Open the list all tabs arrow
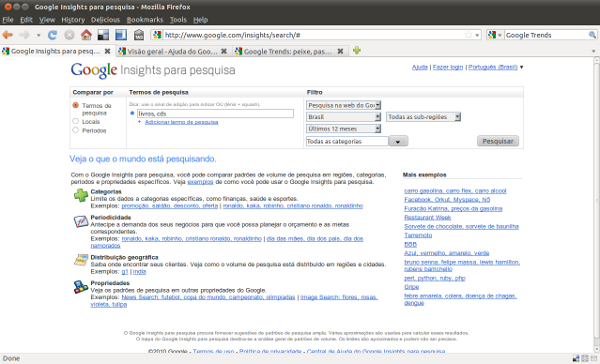This screenshot has height=364, width=600. click(593, 51)
